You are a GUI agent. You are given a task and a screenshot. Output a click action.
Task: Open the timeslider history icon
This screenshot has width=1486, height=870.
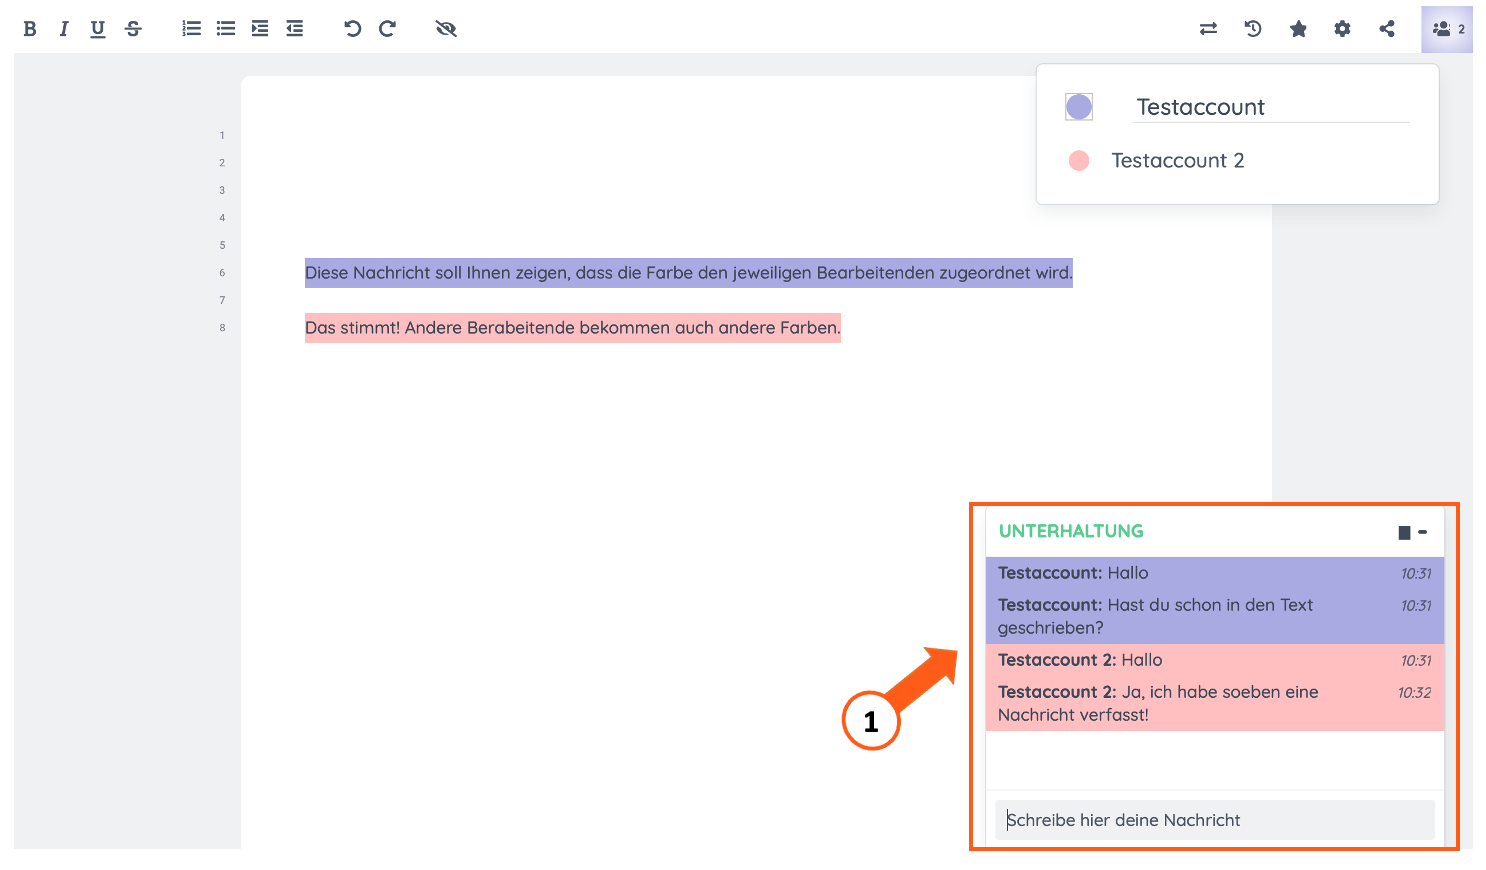pyautogui.click(x=1253, y=29)
